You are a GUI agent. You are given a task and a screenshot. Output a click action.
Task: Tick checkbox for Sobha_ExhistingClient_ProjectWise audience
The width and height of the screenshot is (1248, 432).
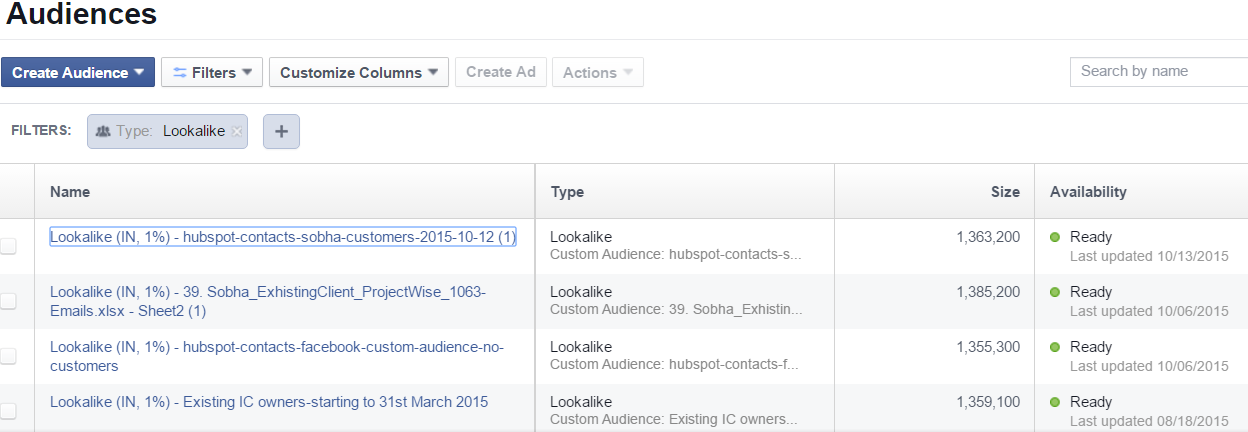point(8,301)
